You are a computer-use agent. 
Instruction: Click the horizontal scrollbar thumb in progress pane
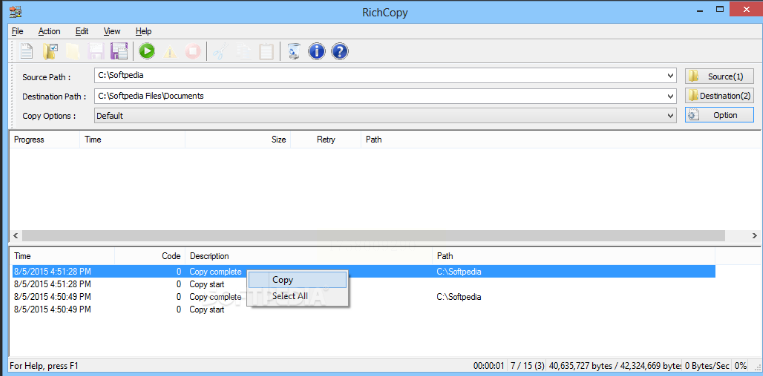point(373,235)
